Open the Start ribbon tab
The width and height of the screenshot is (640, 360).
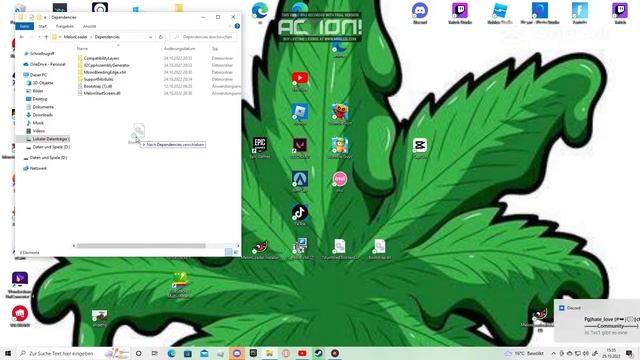[42, 26]
